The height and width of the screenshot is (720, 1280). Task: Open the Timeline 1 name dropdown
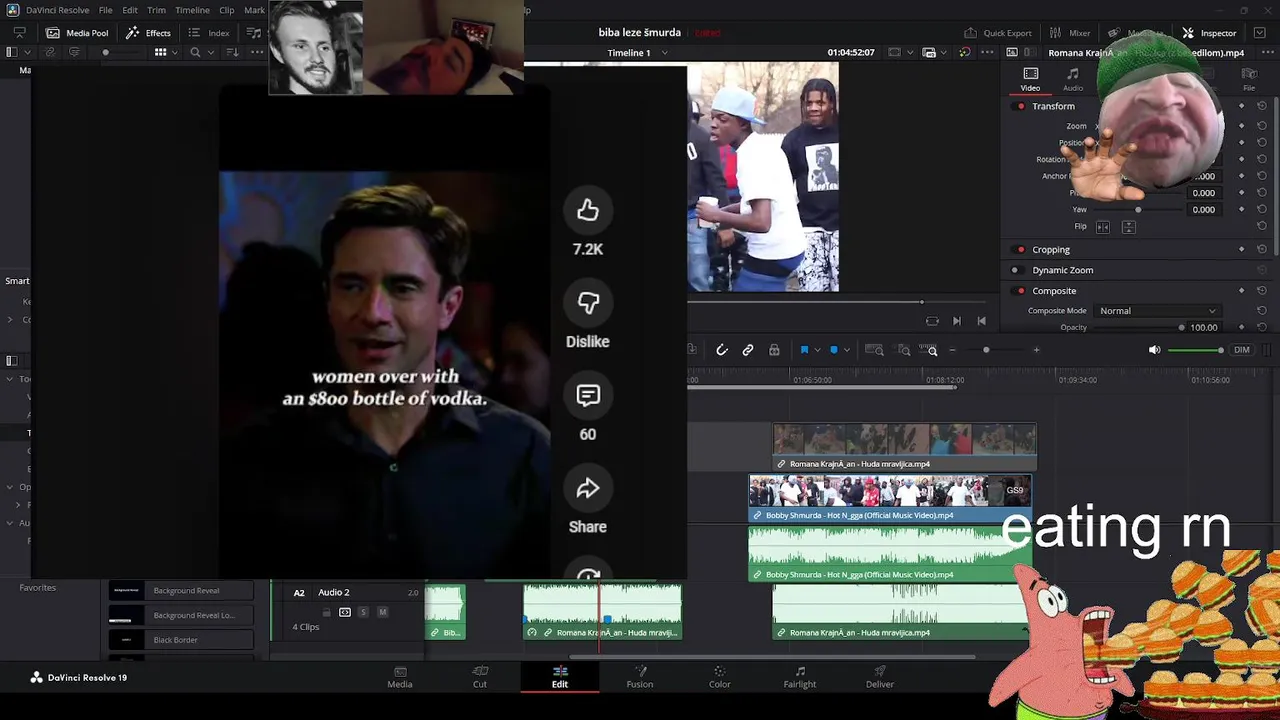(664, 53)
